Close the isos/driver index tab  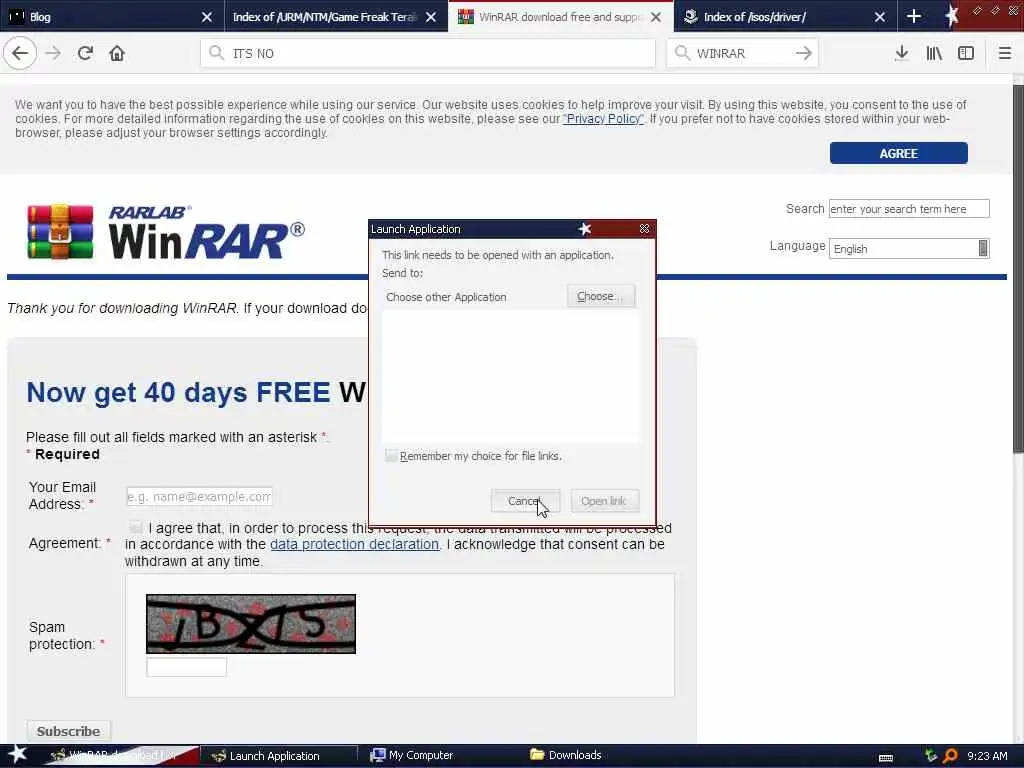point(880,17)
